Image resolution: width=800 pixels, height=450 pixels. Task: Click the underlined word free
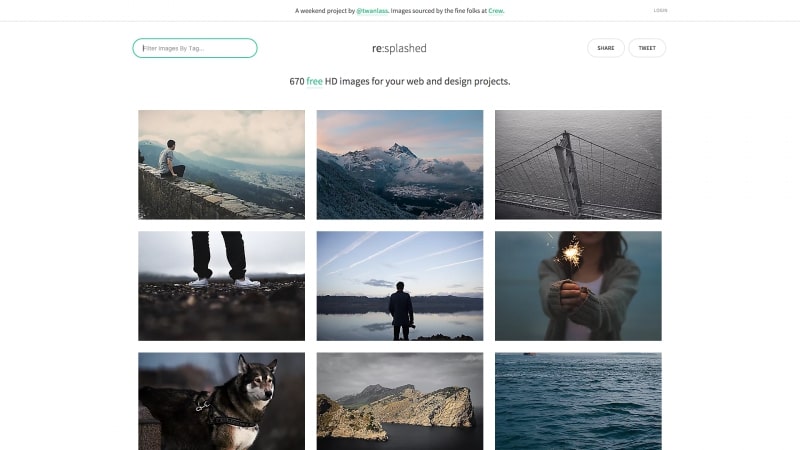point(314,81)
